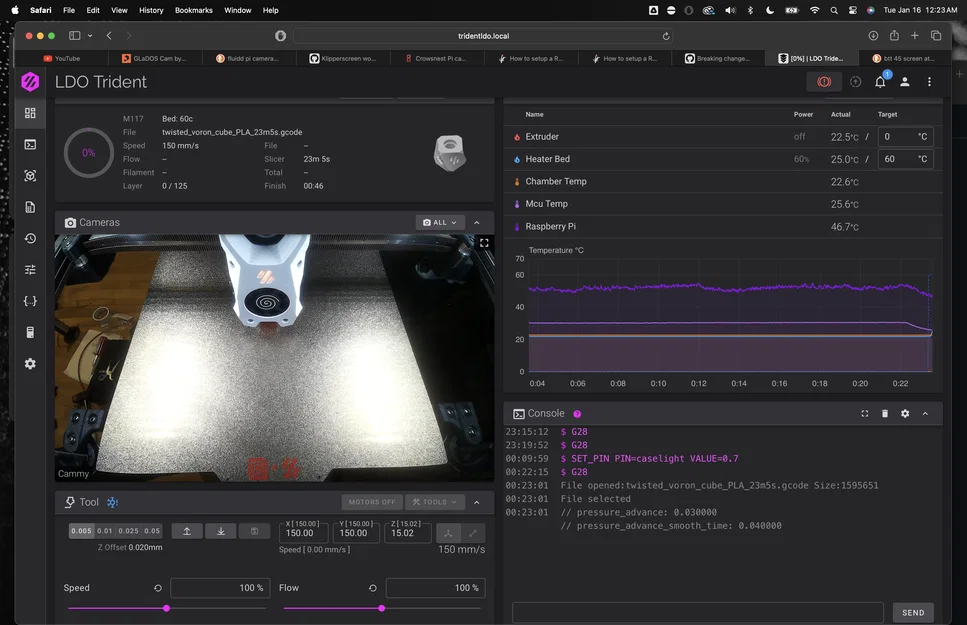Trigger the red emergency stop button
The image size is (967, 625).
pyautogui.click(x=824, y=81)
